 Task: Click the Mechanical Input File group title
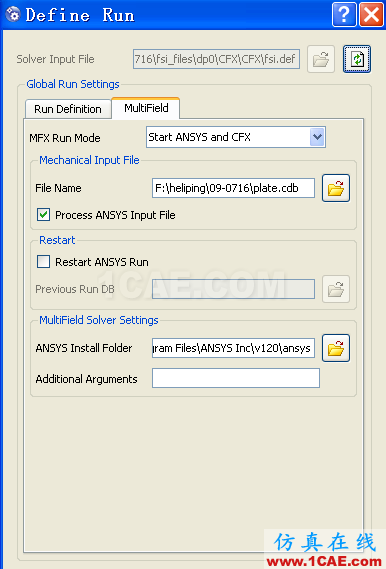coord(89,160)
